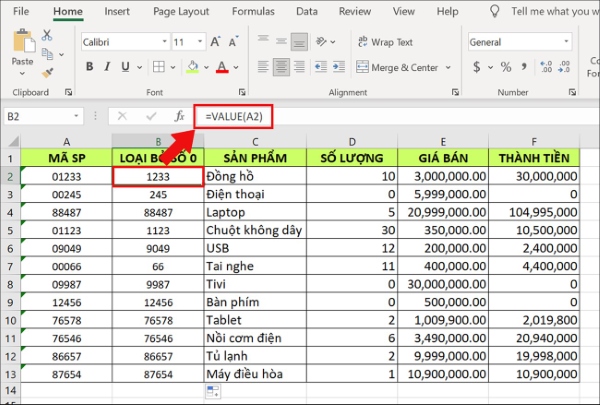
Task: Click the formula bar with =VALUE(A2)
Action: tap(398, 116)
